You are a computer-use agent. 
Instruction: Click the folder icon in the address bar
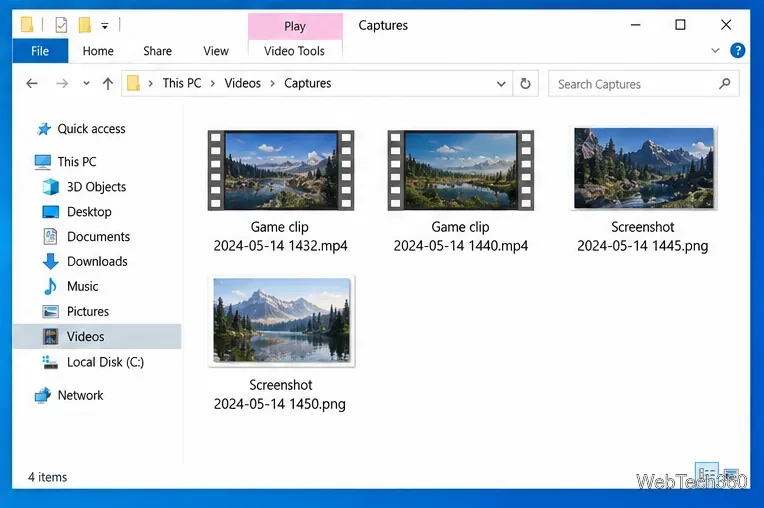134,83
